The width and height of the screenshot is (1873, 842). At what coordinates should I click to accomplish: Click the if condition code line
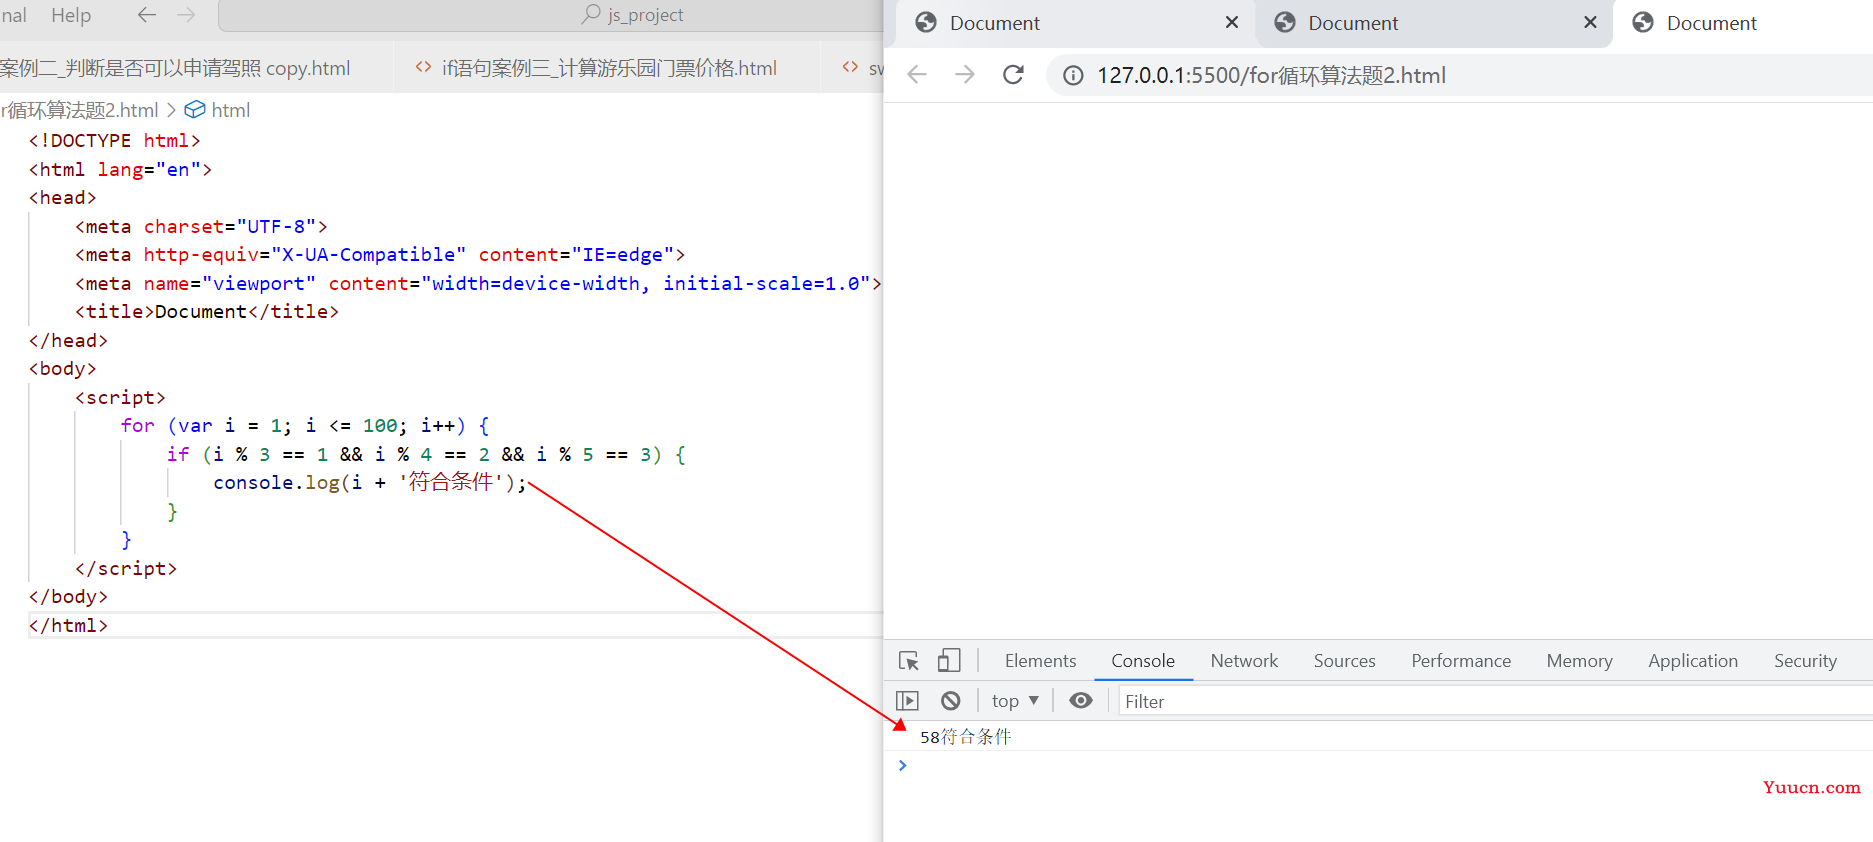click(426, 455)
